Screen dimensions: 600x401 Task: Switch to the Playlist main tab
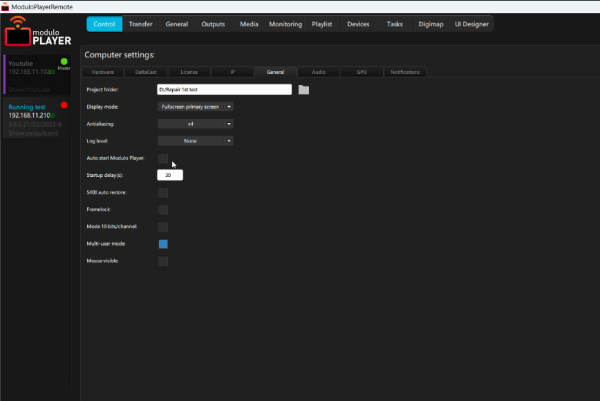click(324, 23)
